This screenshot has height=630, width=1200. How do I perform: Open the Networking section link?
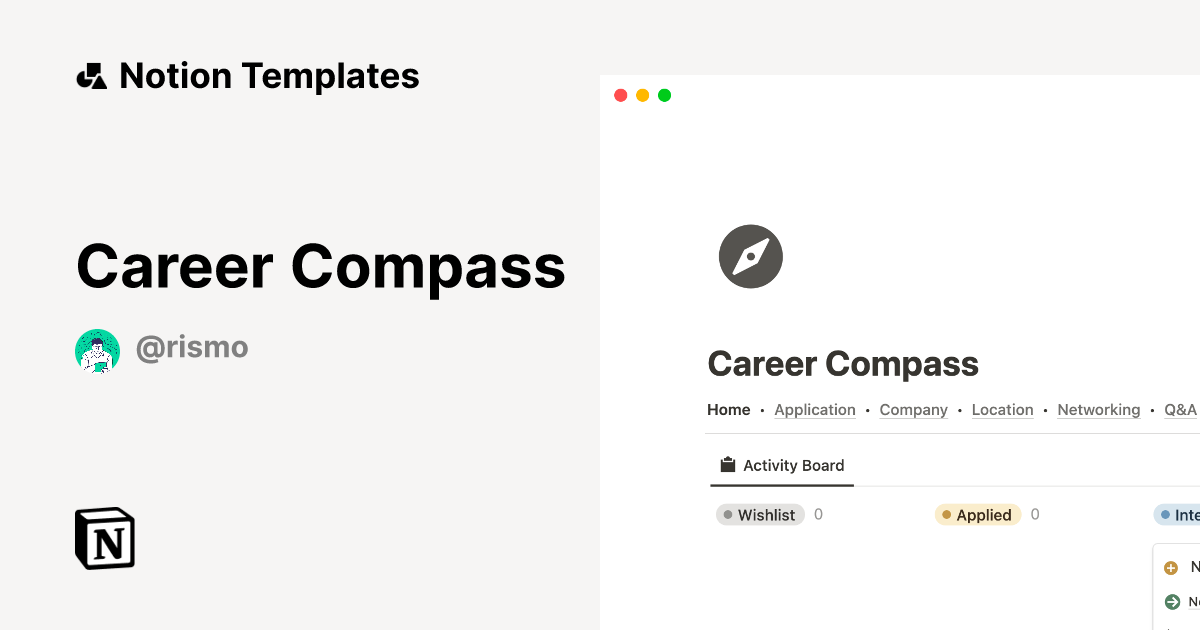[1098, 409]
